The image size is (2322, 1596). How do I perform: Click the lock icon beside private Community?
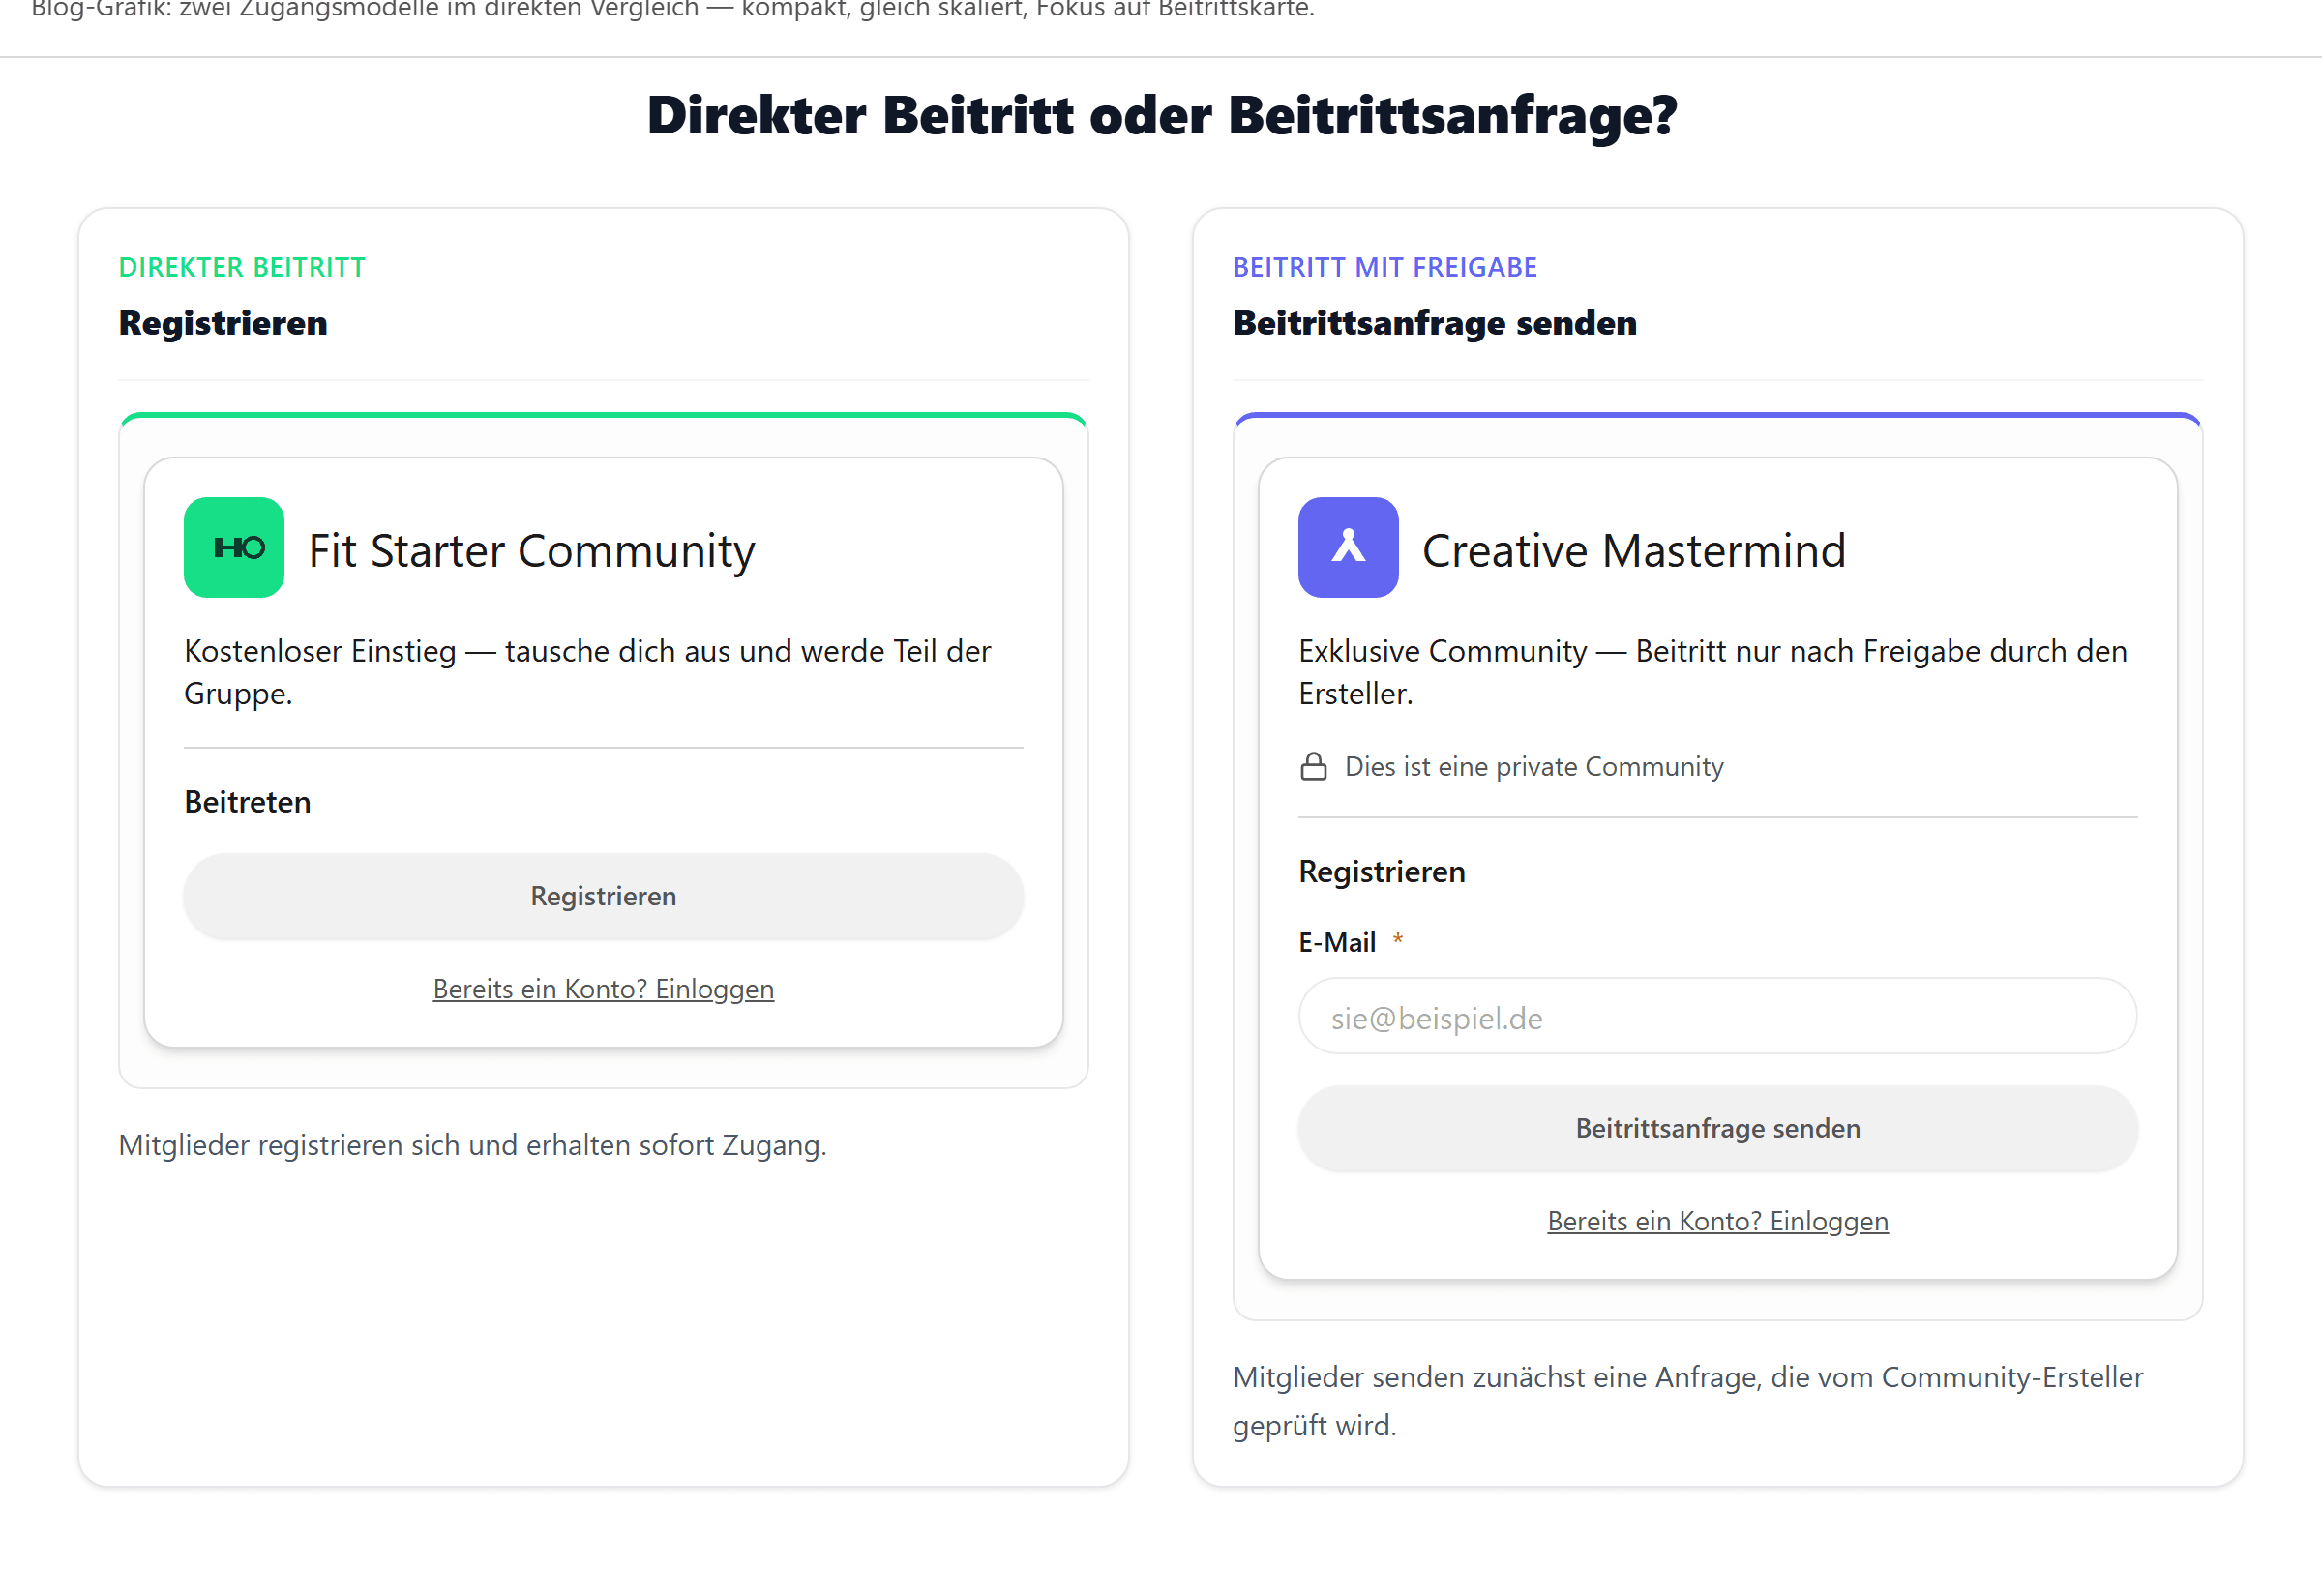[1313, 766]
